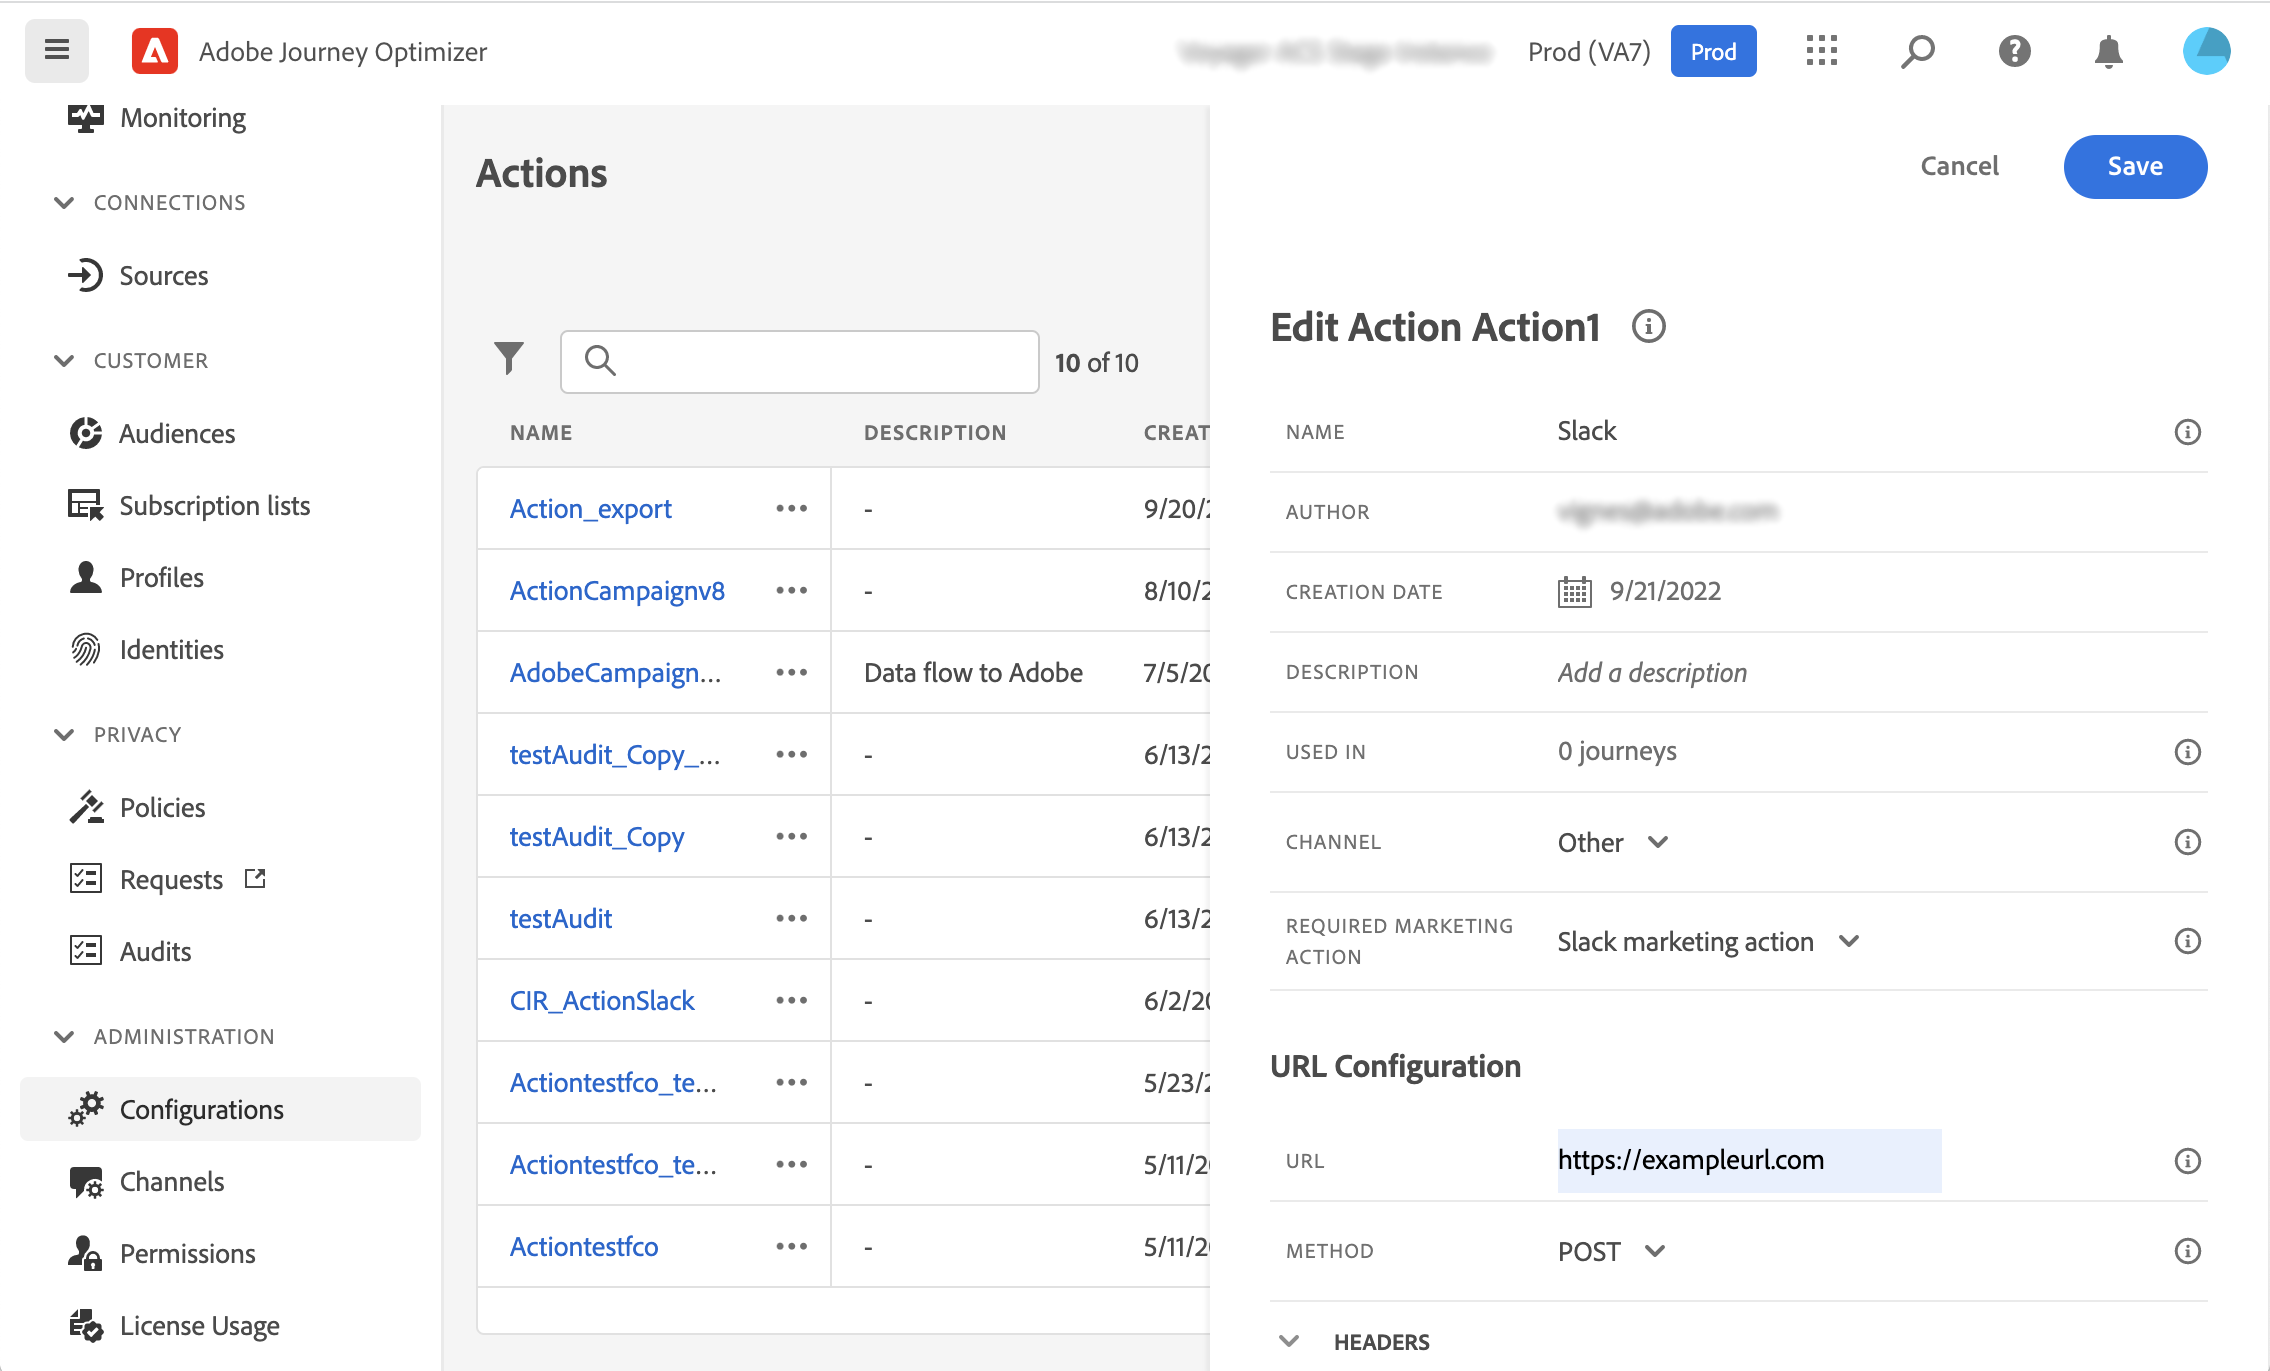
Task: Click the hamburger menu icon
Action: point(57,50)
